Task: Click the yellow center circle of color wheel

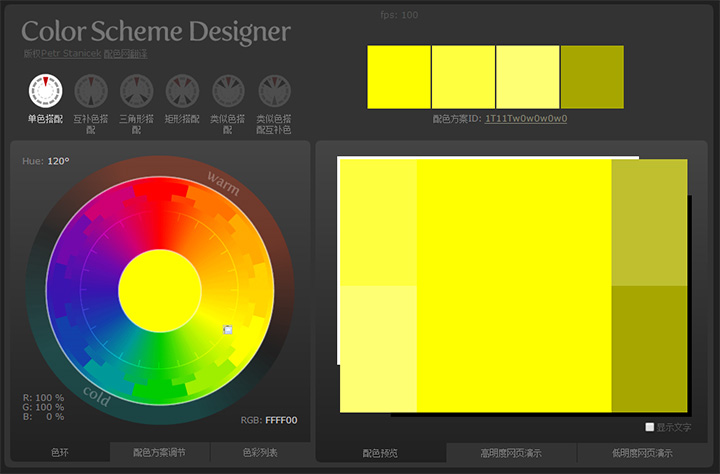Action: (160, 291)
